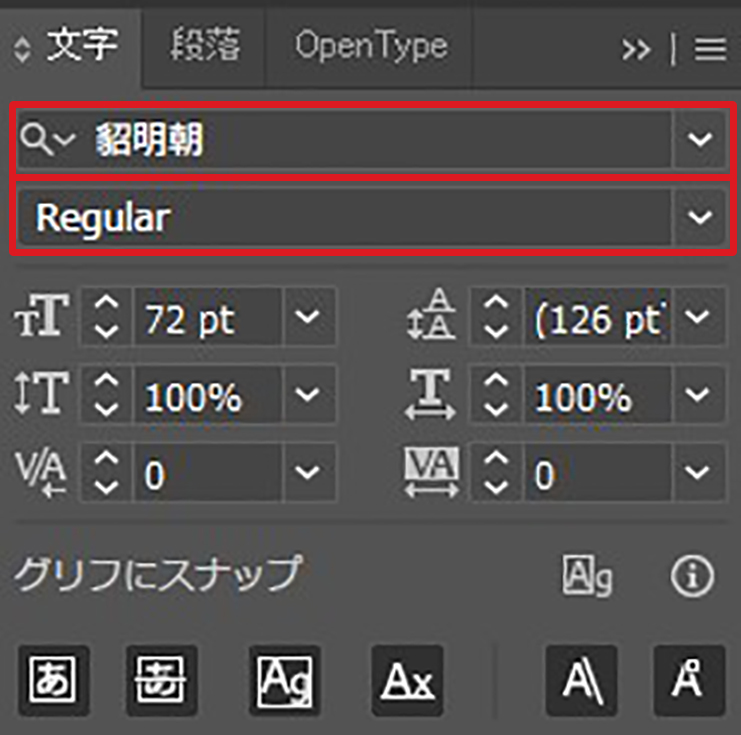Click the glyph bounds Ag icon beside info
The width and height of the screenshot is (741, 735).
point(588,575)
